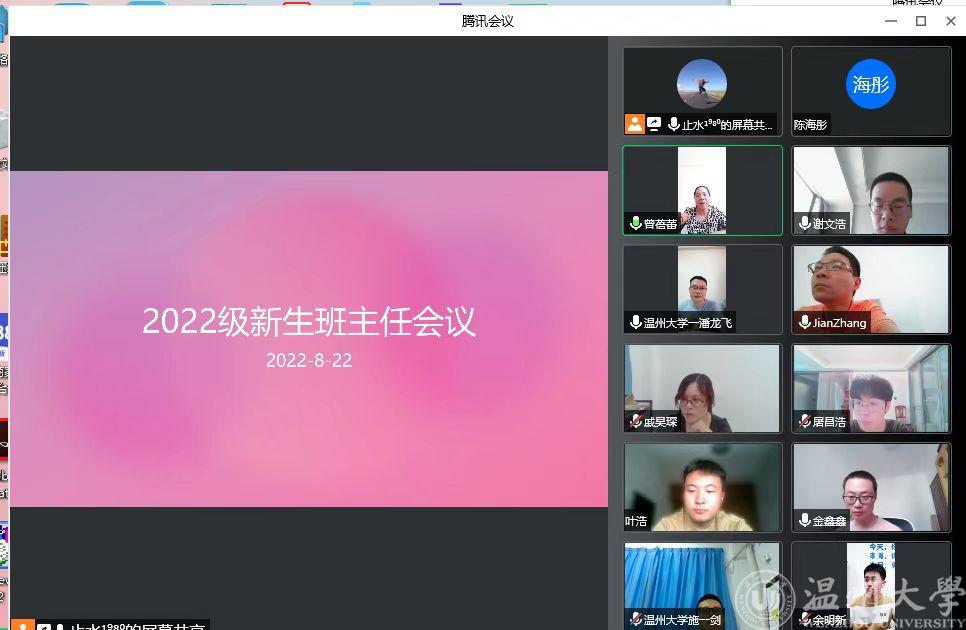Screen dimensions: 966x630
Task: Click the orange host icon beside 止水
Action: click(x=634, y=124)
